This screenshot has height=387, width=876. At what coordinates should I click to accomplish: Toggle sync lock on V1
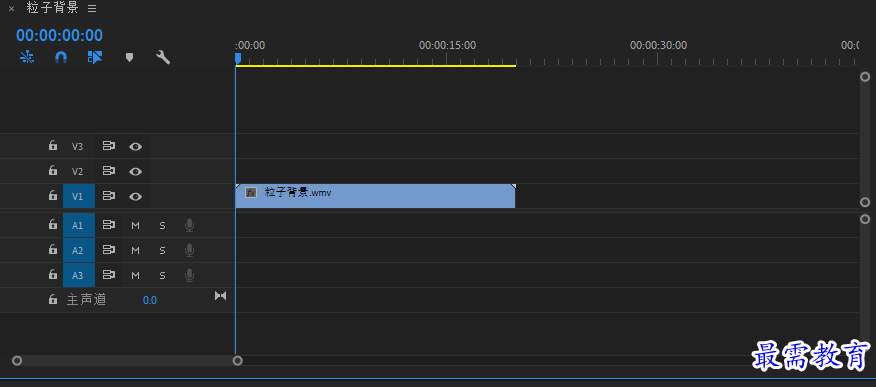pos(108,196)
